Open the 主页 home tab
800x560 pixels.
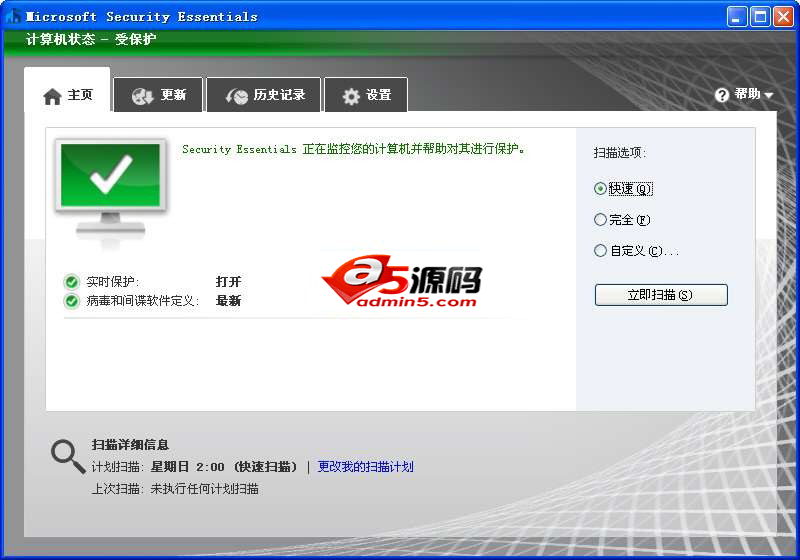tap(67, 90)
